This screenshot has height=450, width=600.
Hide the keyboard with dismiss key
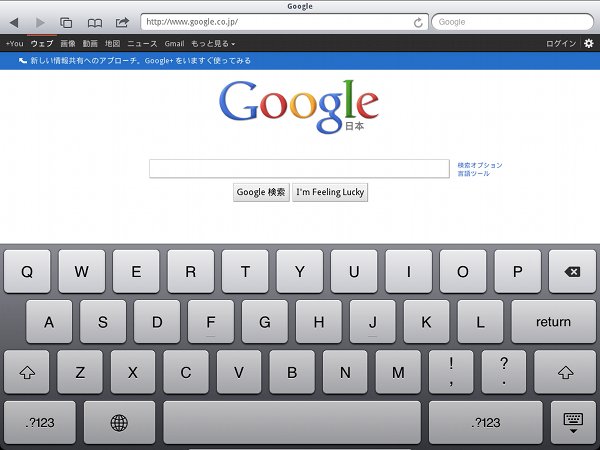tap(573, 422)
